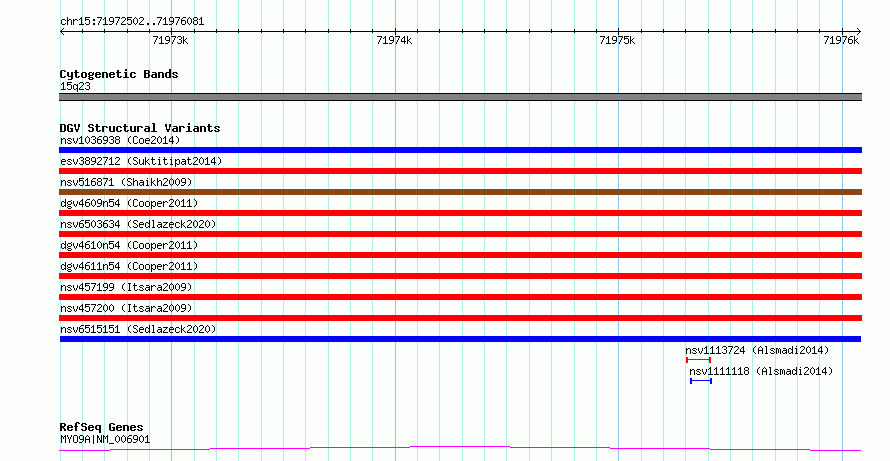
Task: Open variant nsv6503634 (Sedlazeck2020) label
Action: [138, 224]
